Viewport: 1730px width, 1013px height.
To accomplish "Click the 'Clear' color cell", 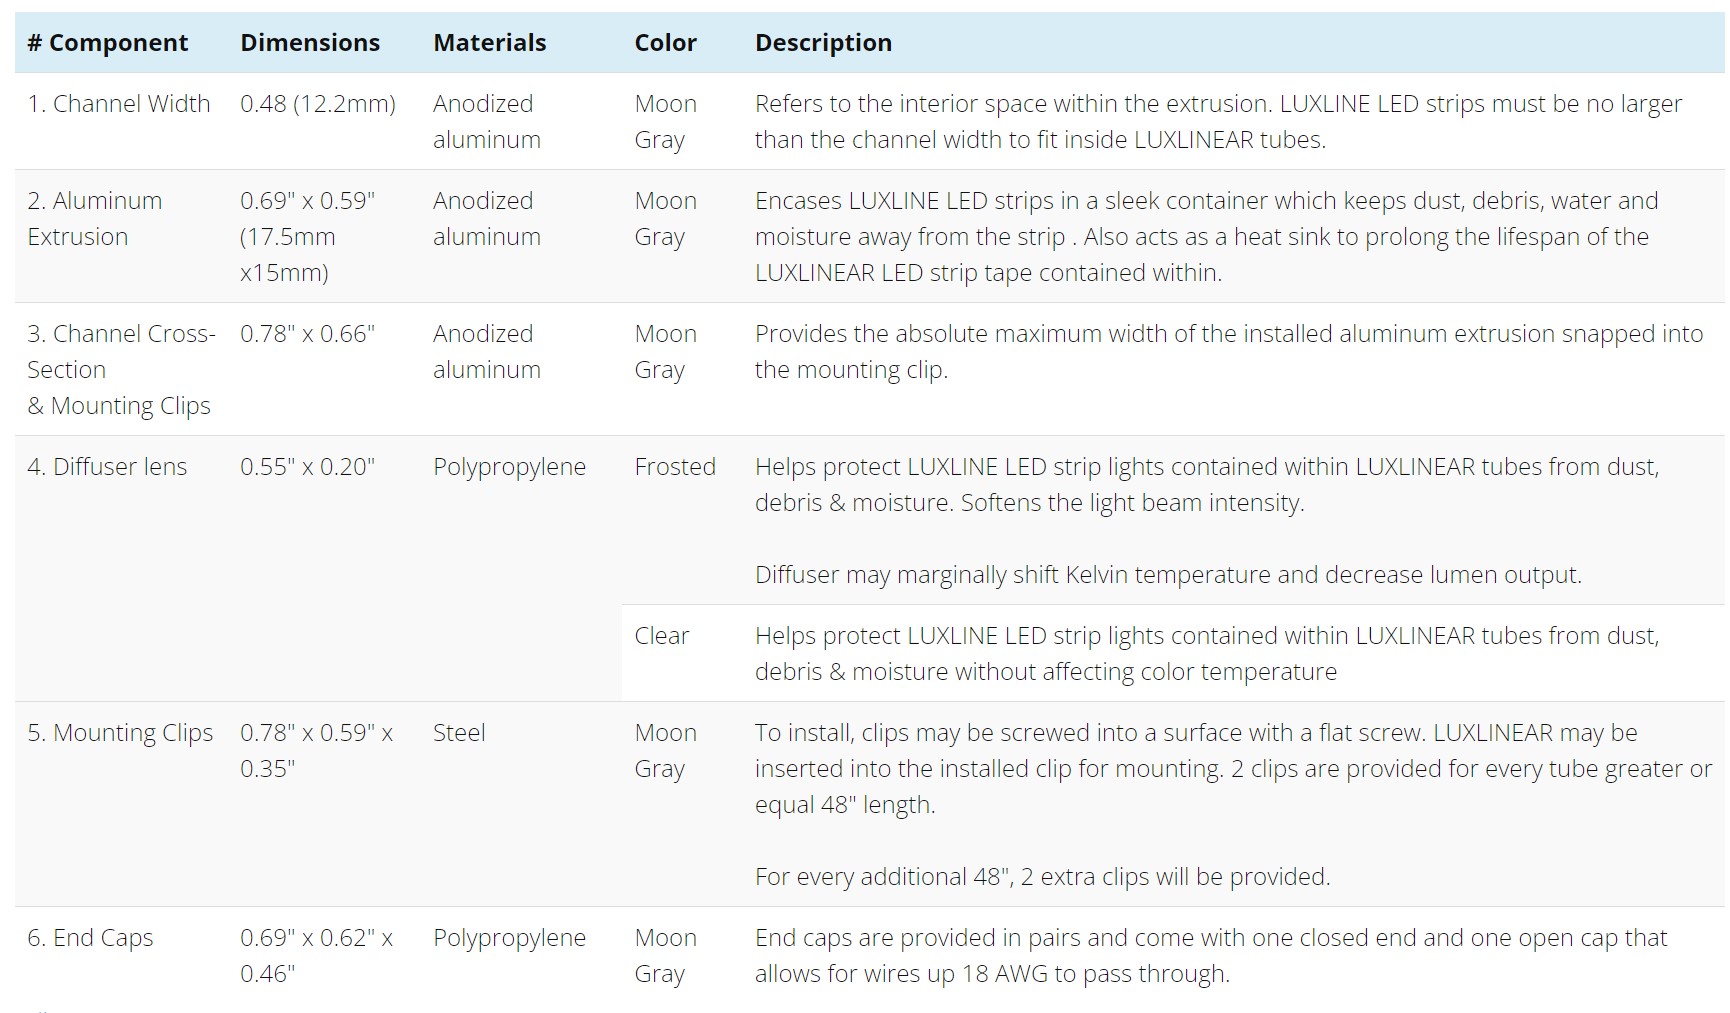I will point(662,636).
